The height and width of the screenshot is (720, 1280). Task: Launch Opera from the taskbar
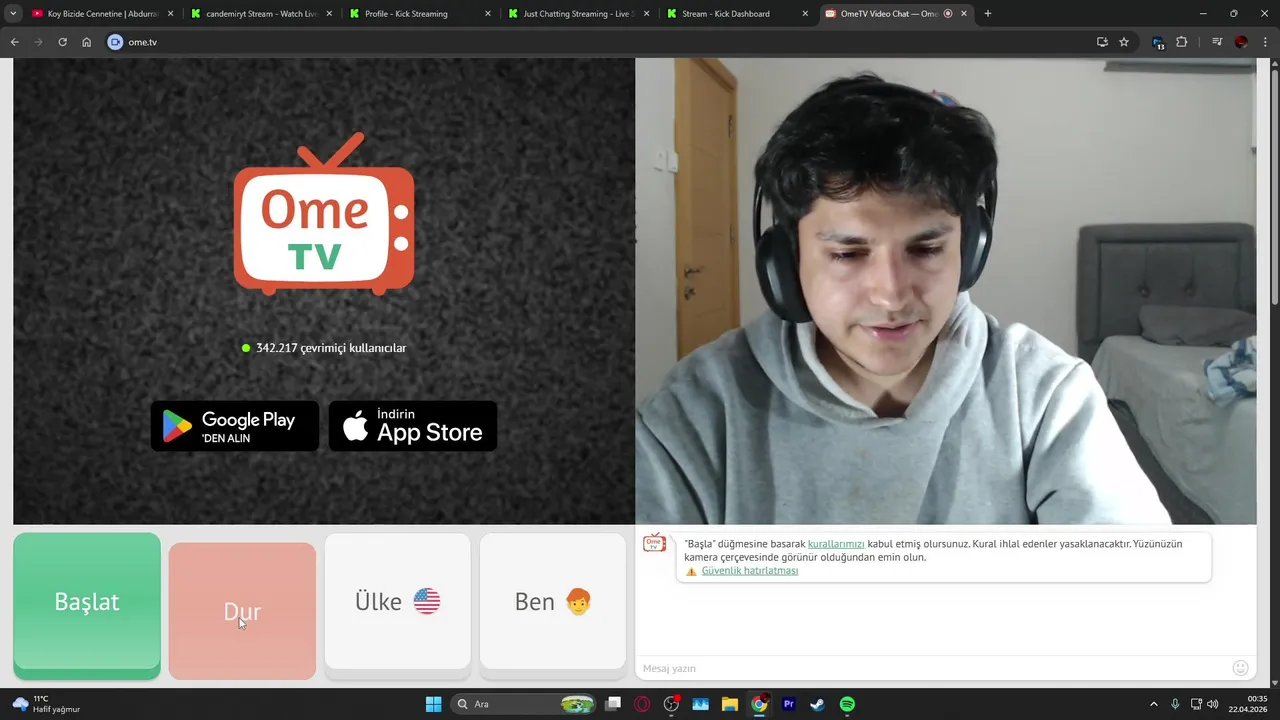pos(642,704)
